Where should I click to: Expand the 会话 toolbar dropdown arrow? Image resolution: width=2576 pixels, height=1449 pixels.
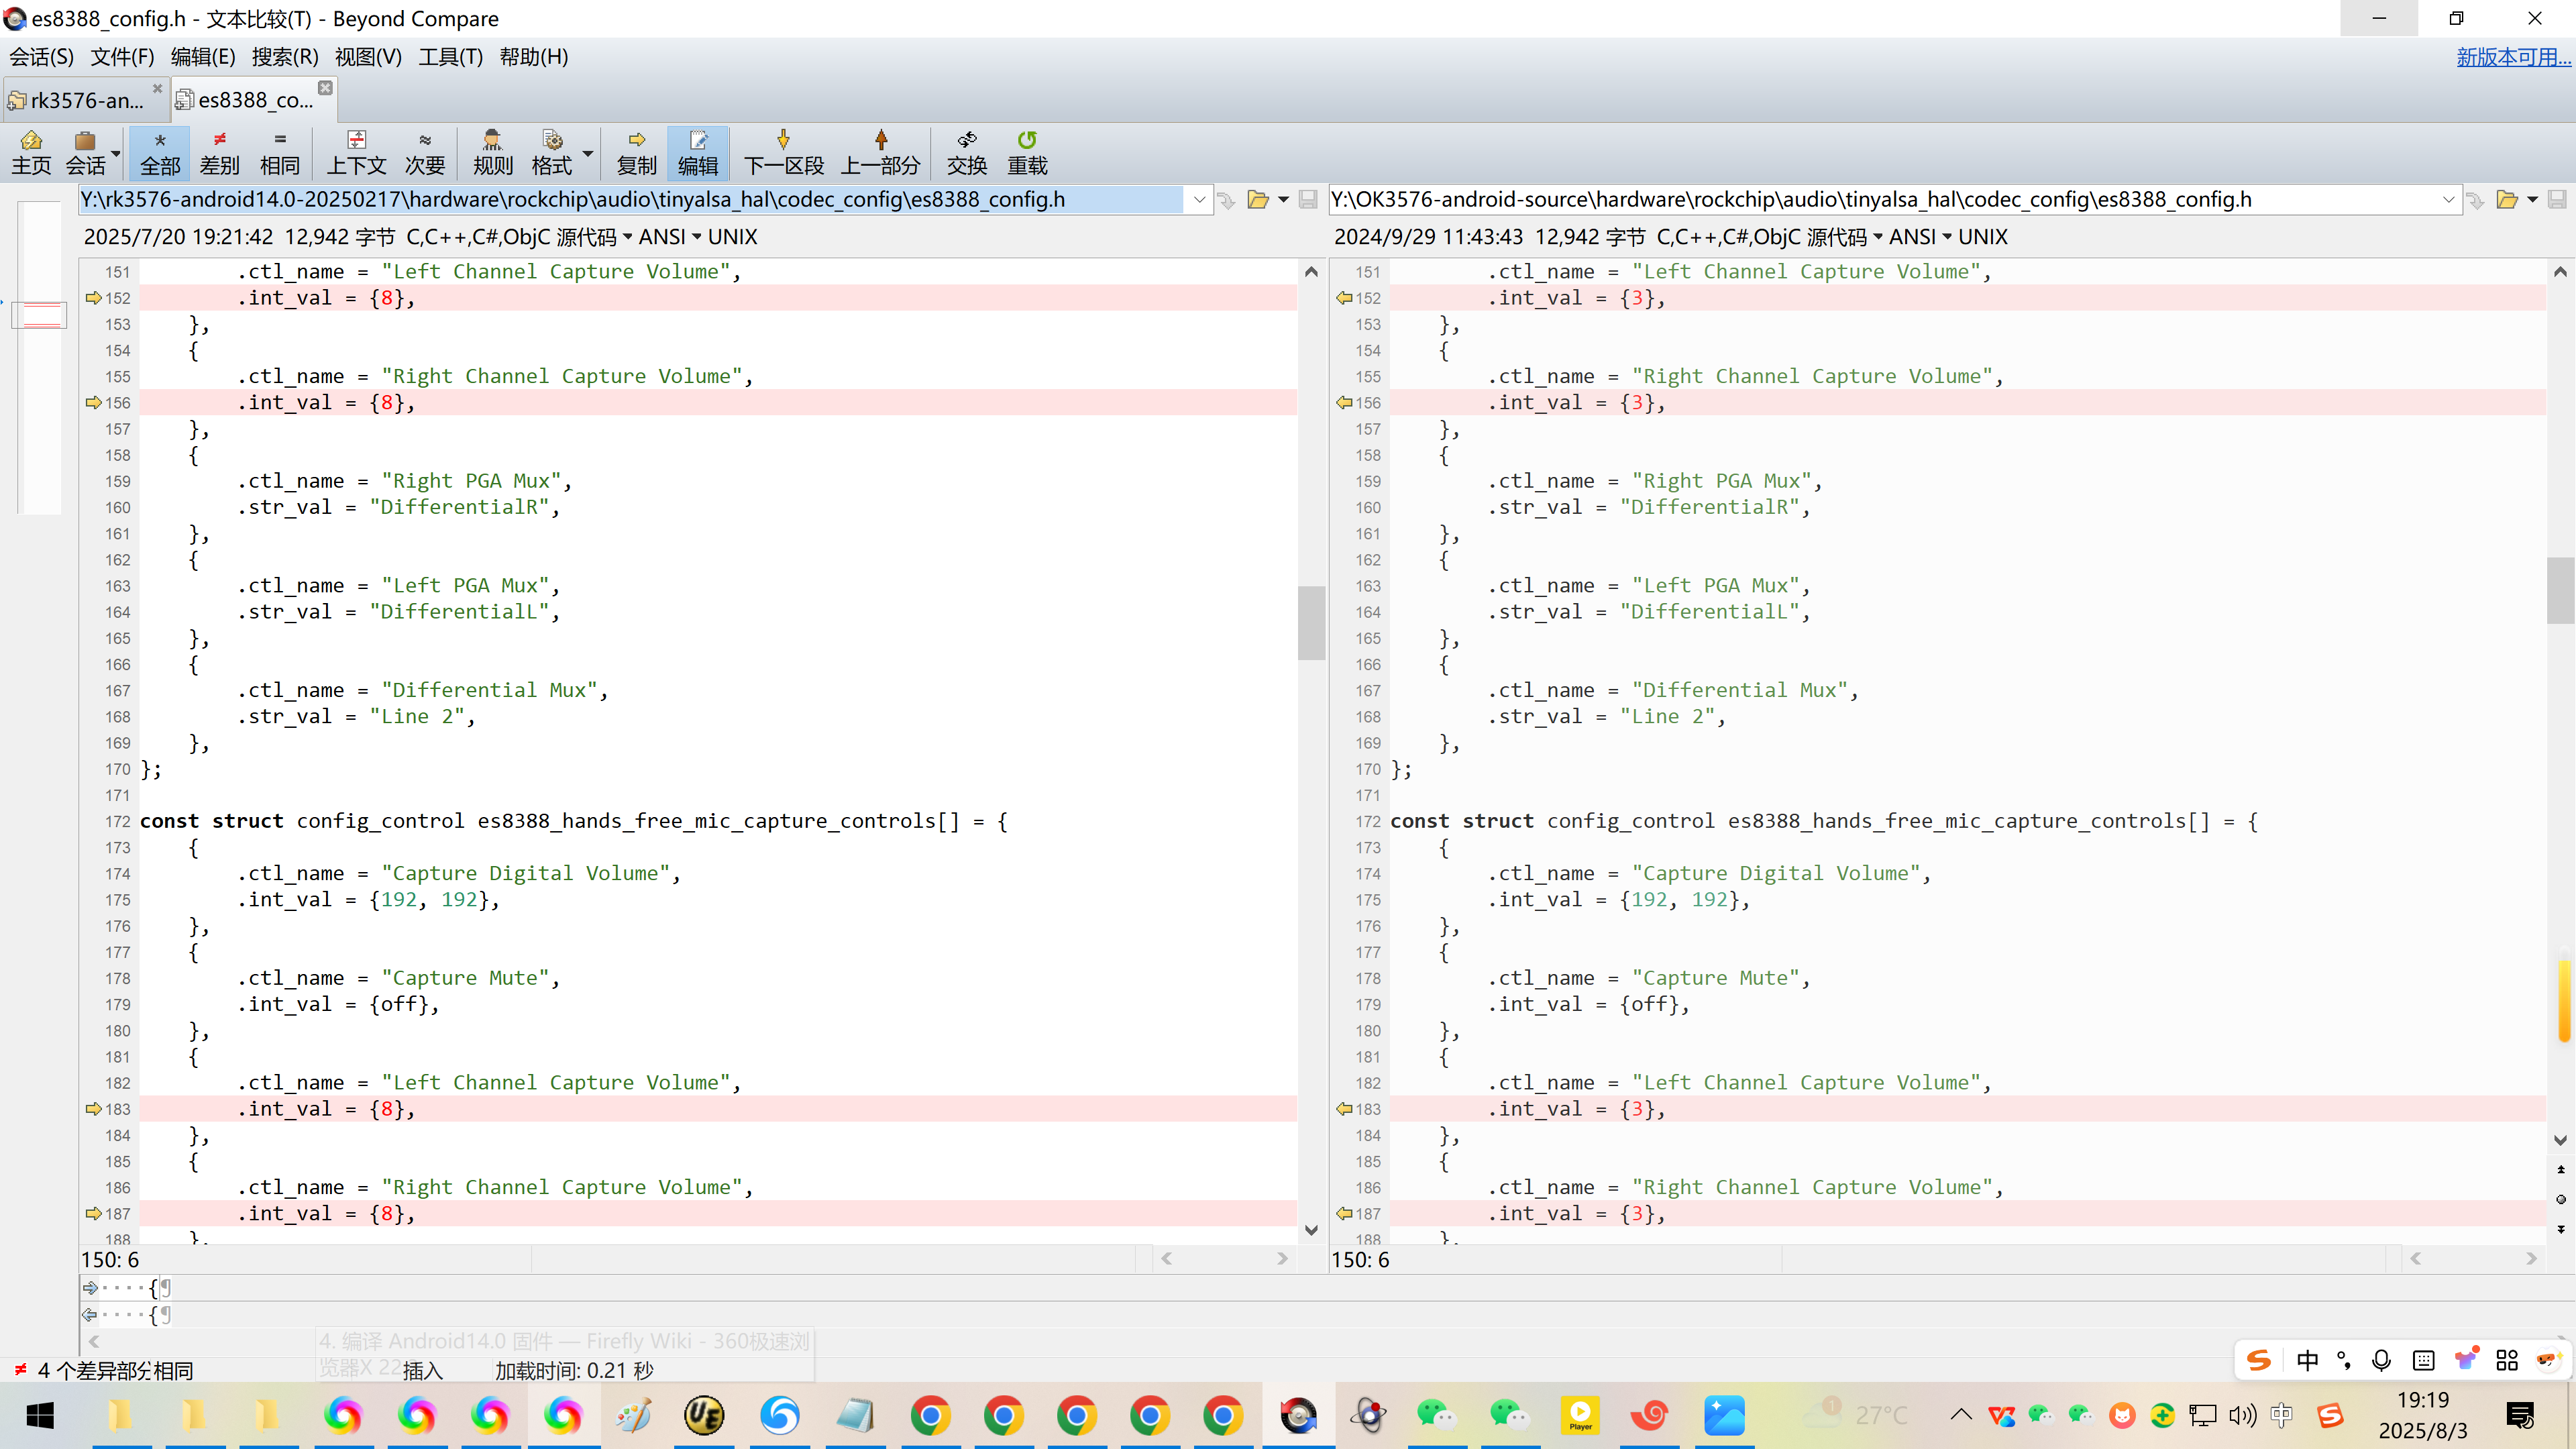tap(116, 153)
